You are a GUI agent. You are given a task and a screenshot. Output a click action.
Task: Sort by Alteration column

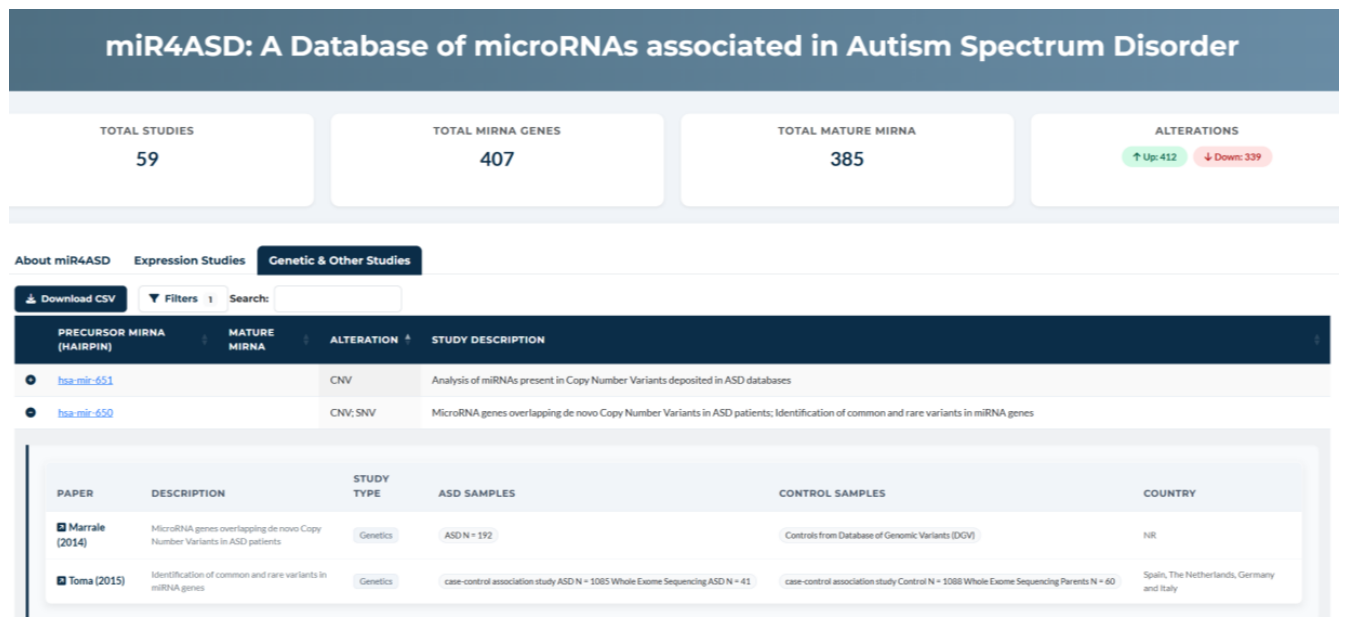pyautogui.click(x=370, y=340)
